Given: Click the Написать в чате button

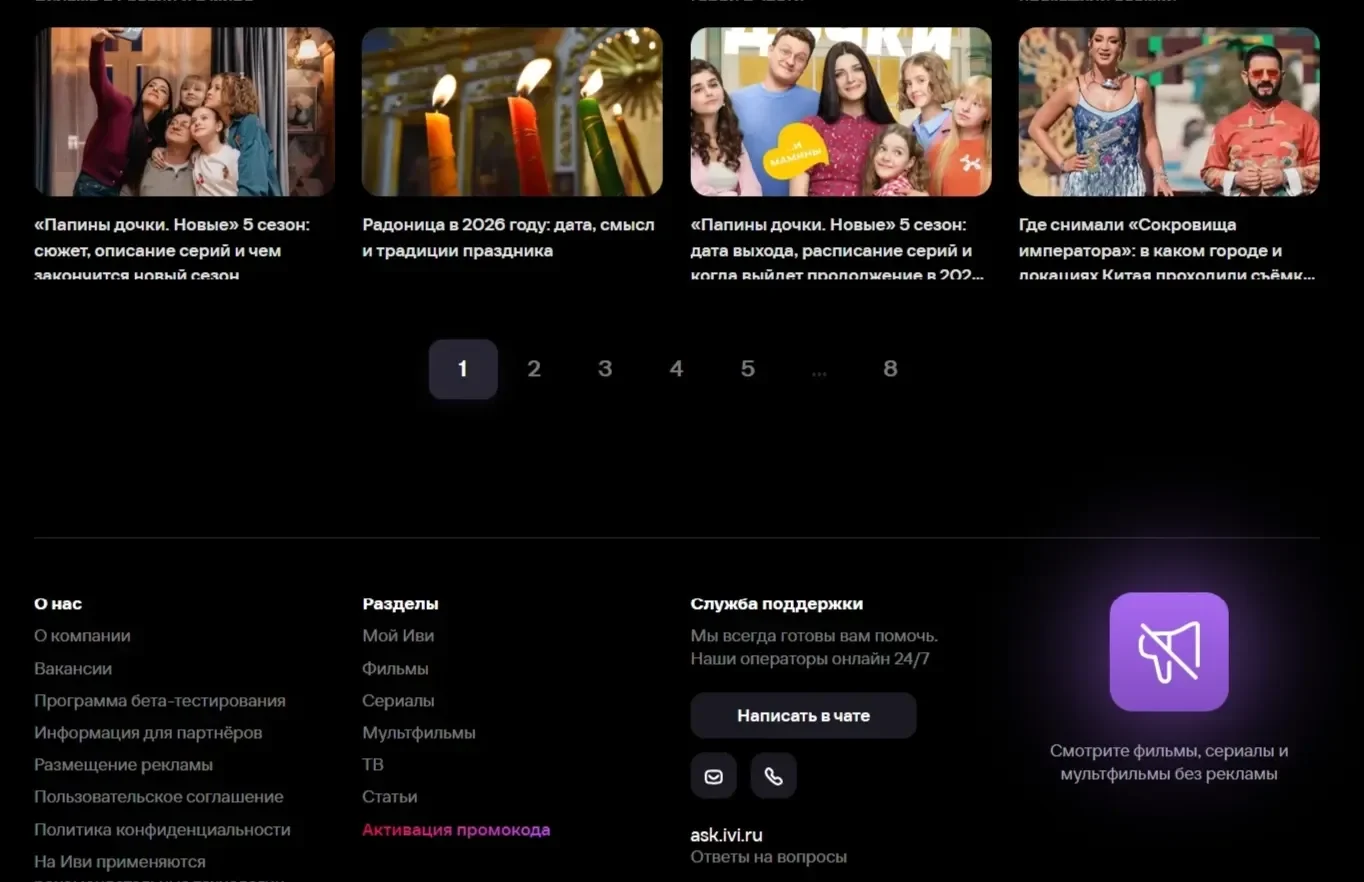Looking at the screenshot, I should click(803, 716).
